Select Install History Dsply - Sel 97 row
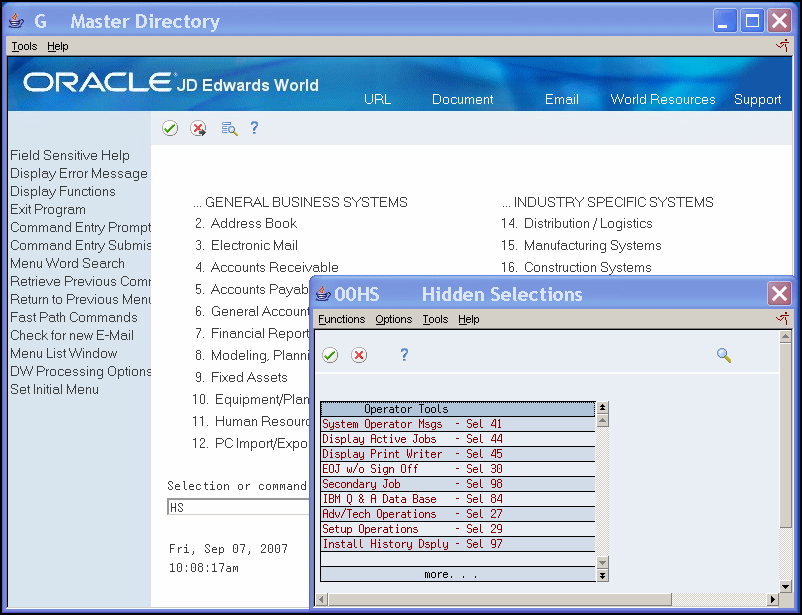The image size is (802, 615). [x=458, y=544]
